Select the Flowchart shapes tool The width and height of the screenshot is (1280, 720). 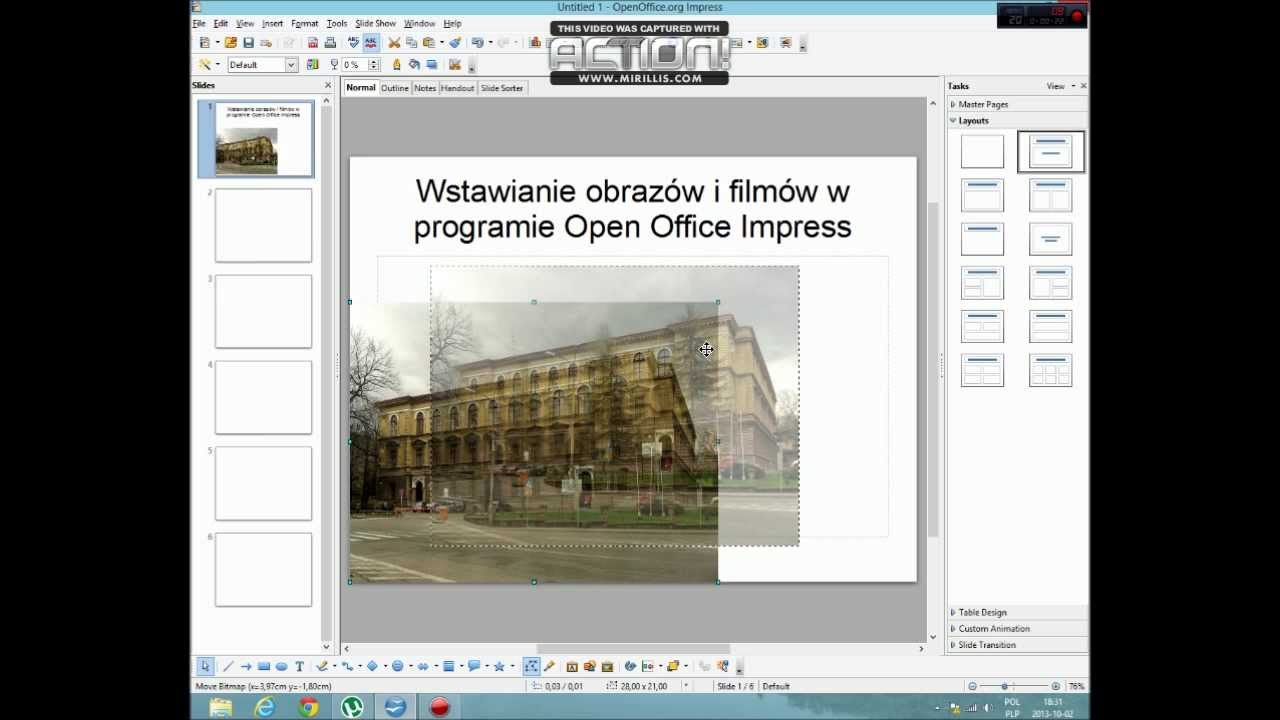pyautogui.click(x=449, y=666)
